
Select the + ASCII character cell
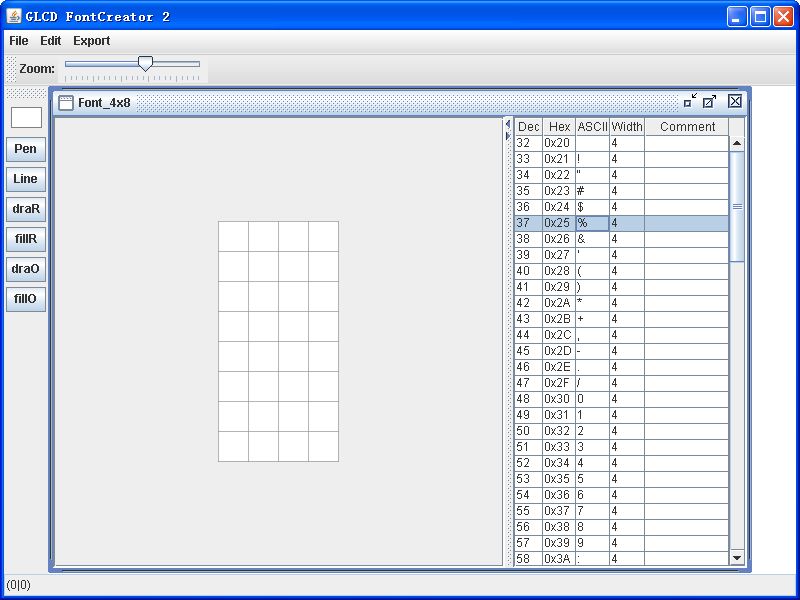[592, 319]
